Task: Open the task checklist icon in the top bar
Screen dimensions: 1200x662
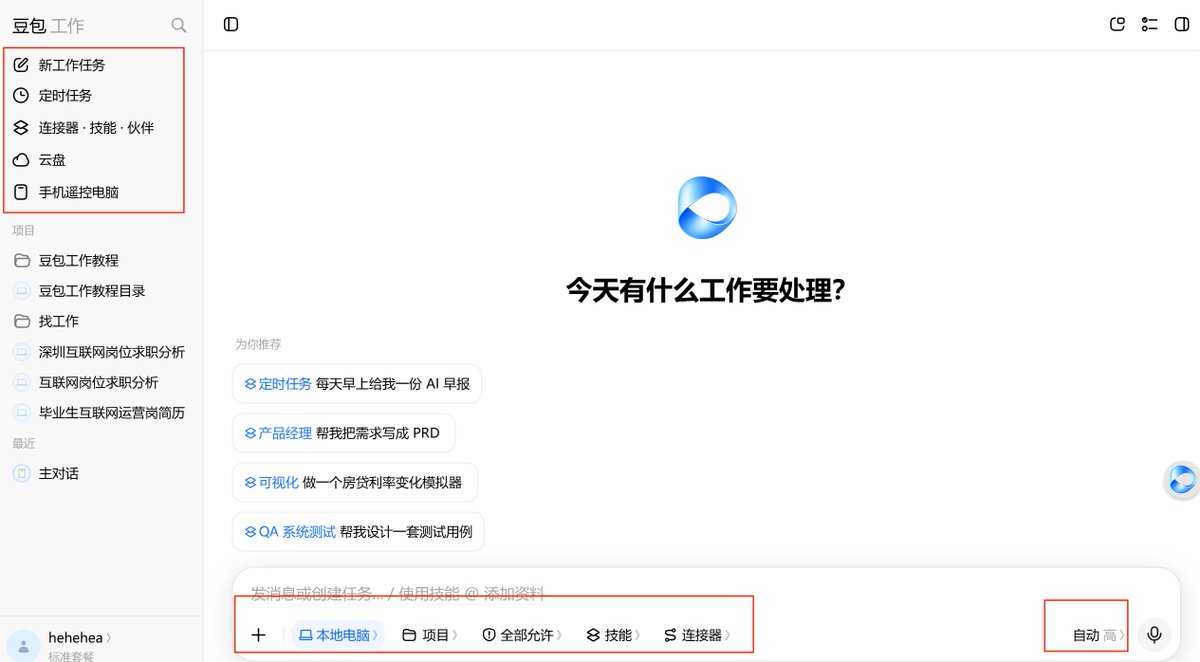Action: pos(1149,24)
